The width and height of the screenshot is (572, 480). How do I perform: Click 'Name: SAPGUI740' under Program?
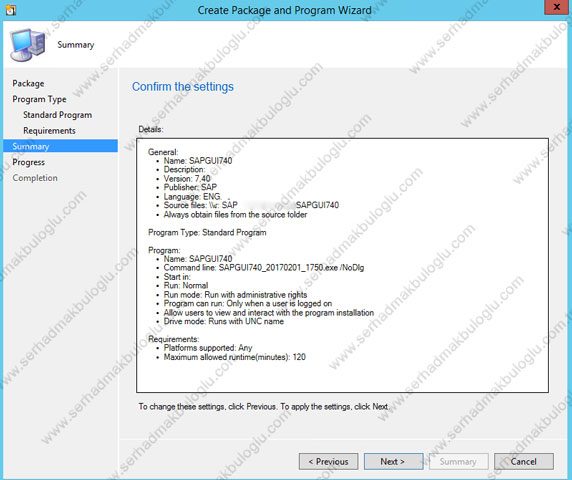pyautogui.click(x=198, y=259)
